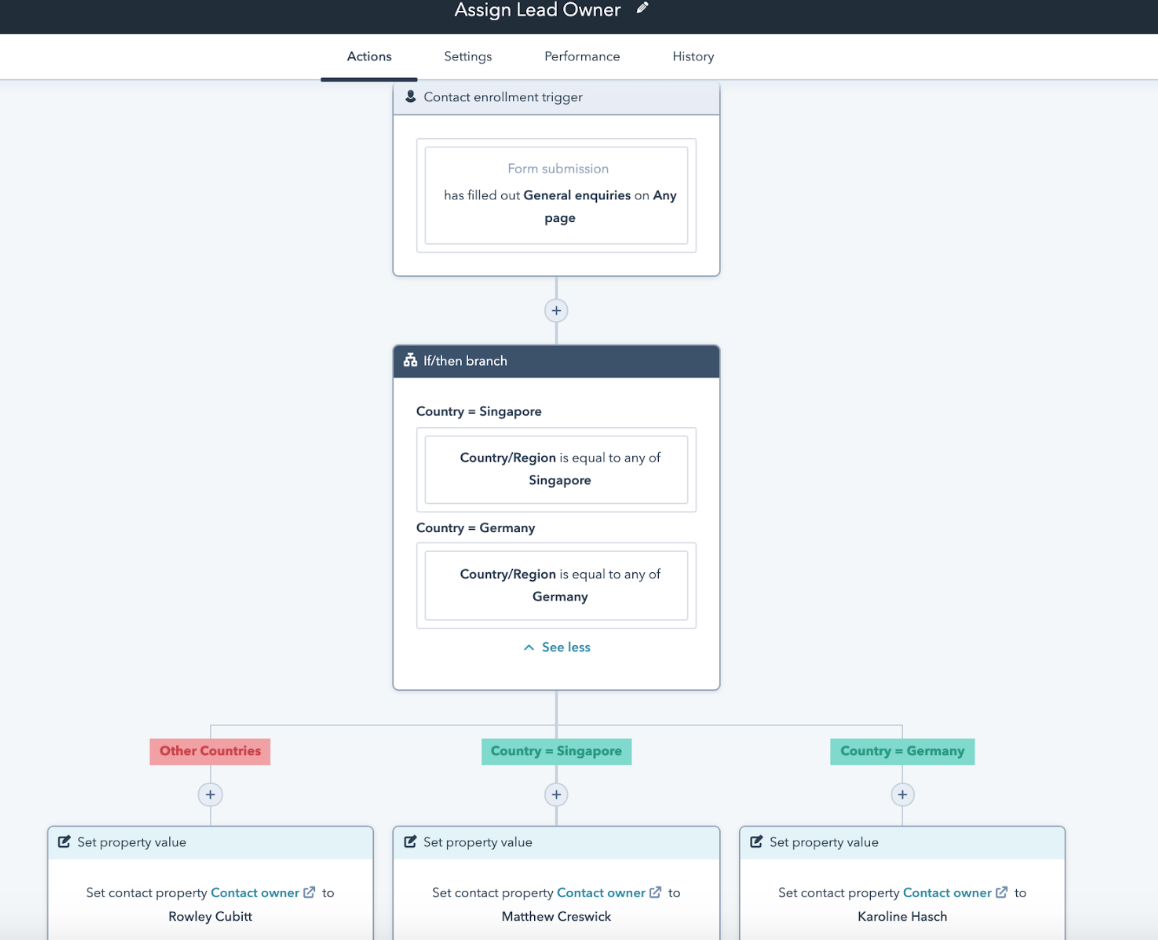Screen dimensions: 1158x940
Task: Click Set property value header on Singapore card
Action: 556,843
